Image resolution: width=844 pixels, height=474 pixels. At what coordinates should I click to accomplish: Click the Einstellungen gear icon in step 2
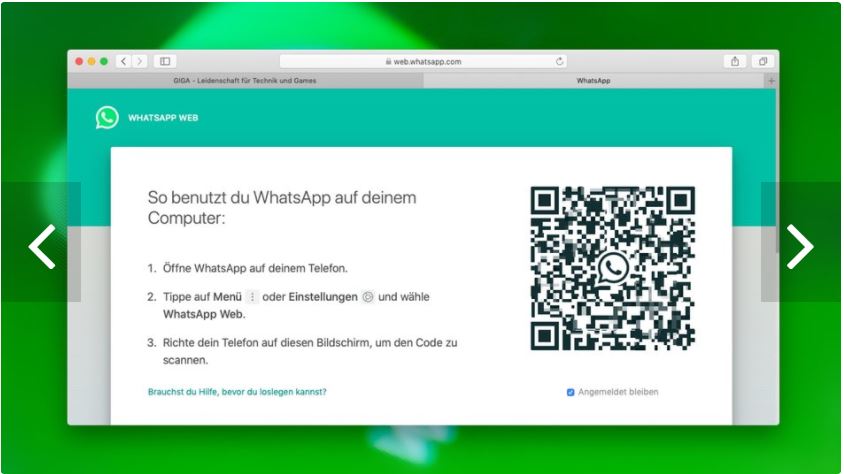point(368,296)
